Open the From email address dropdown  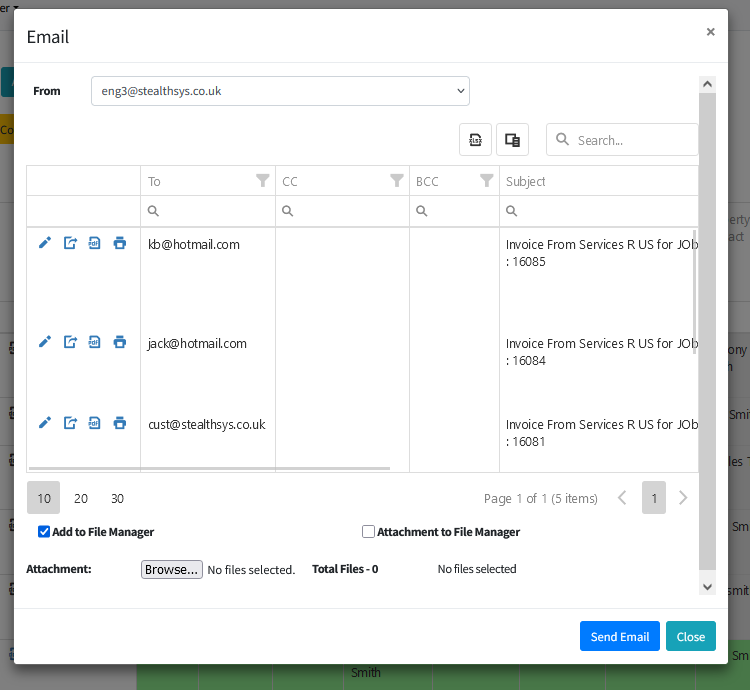(280, 91)
